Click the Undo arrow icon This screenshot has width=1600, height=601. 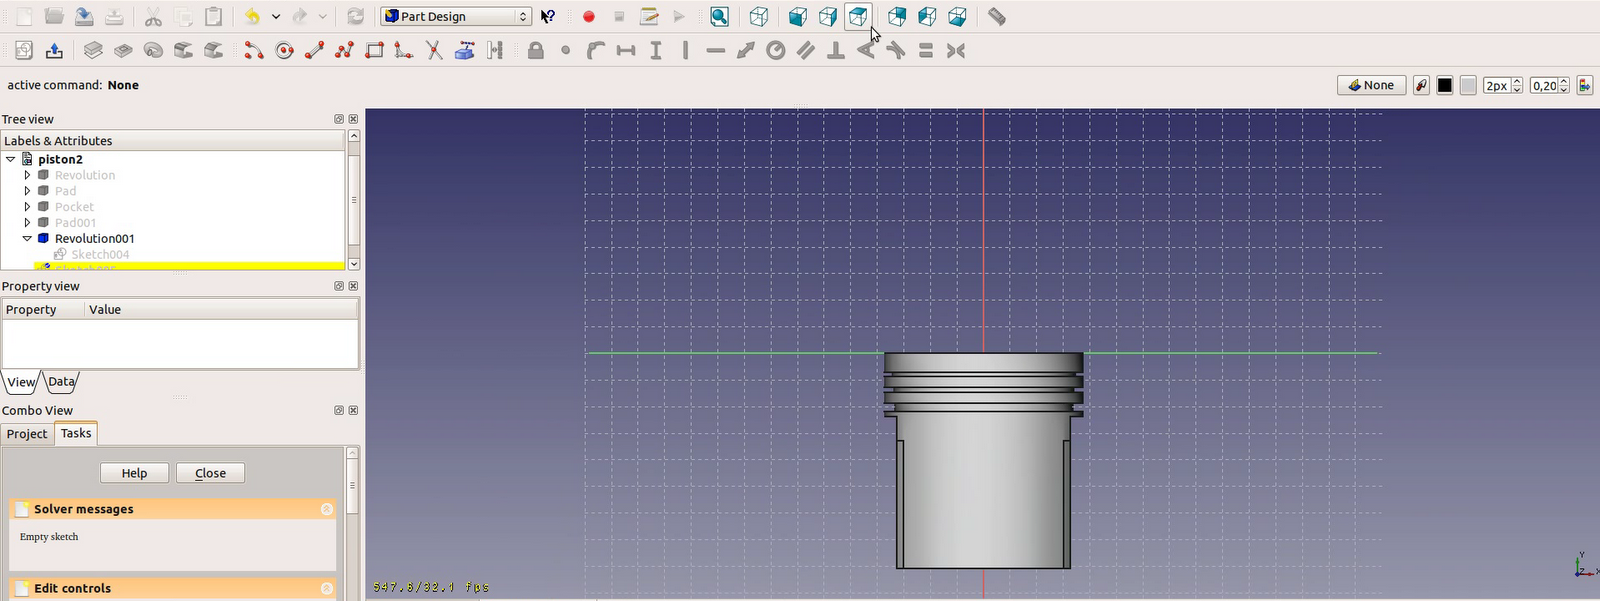(x=253, y=17)
